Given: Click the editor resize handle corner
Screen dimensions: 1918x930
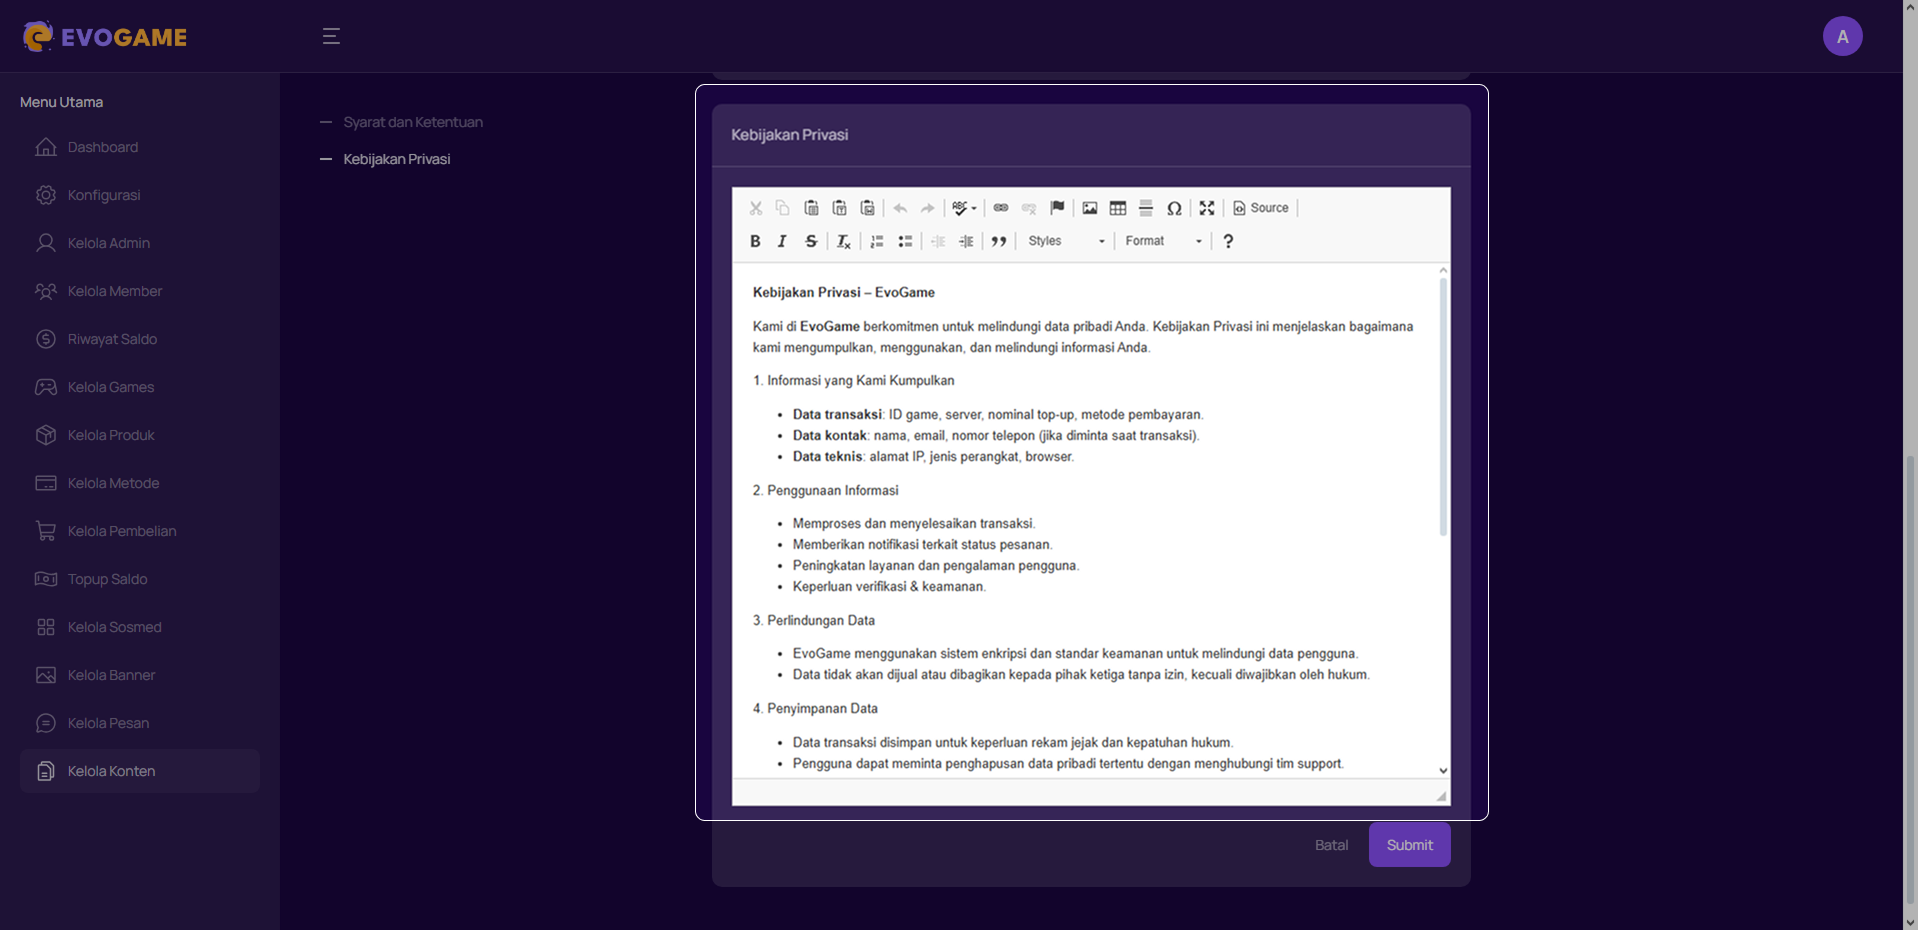Looking at the screenshot, I should [x=1441, y=796].
